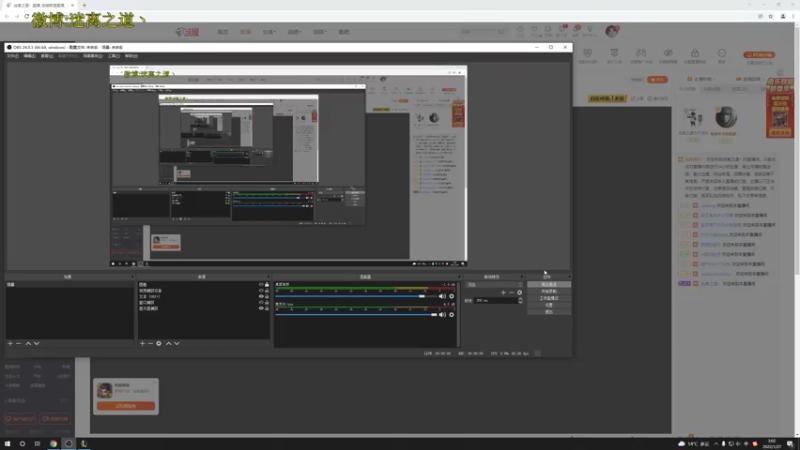Toggle visibility of the first source (图像)
800x450 pixels.
261,284
